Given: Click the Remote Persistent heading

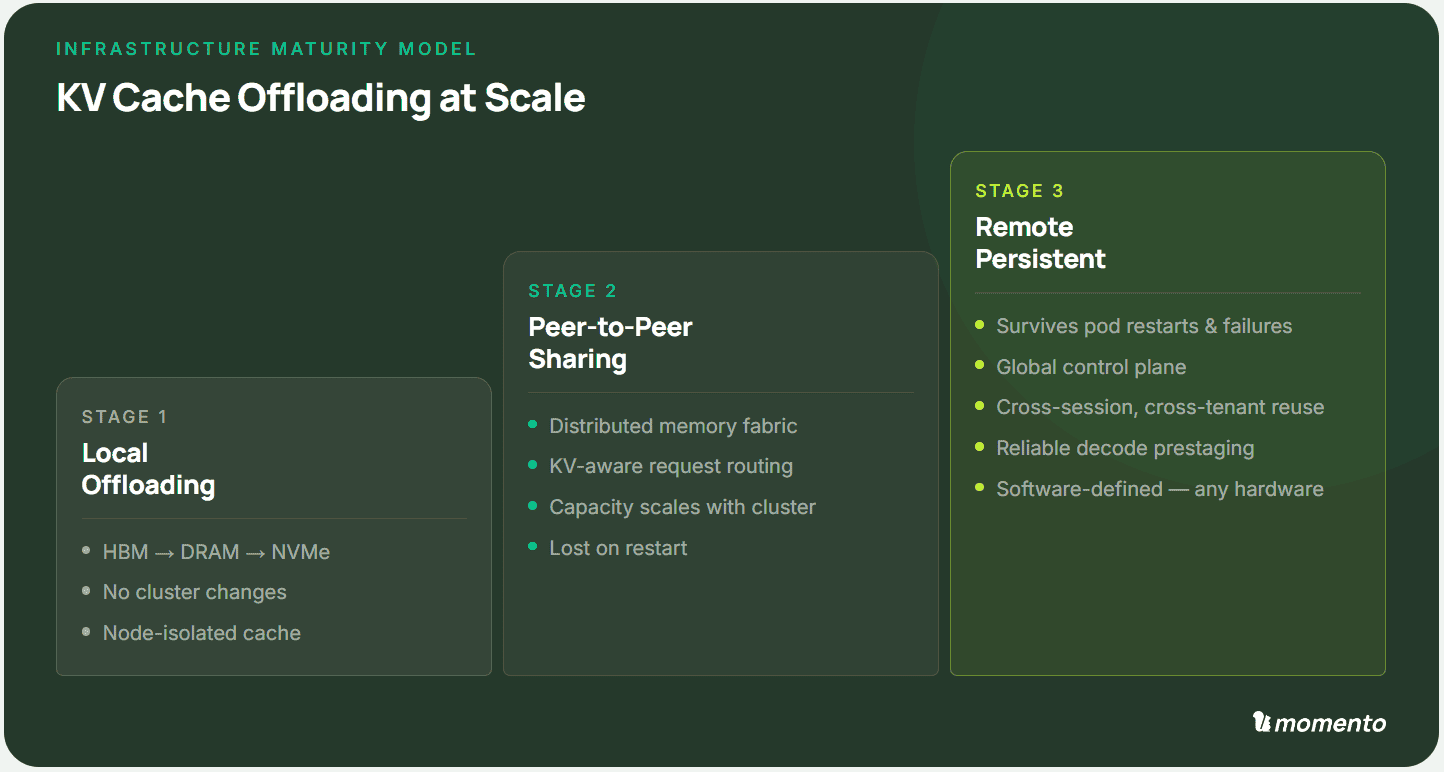Looking at the screenshot, I should (x=1041, y=243).
